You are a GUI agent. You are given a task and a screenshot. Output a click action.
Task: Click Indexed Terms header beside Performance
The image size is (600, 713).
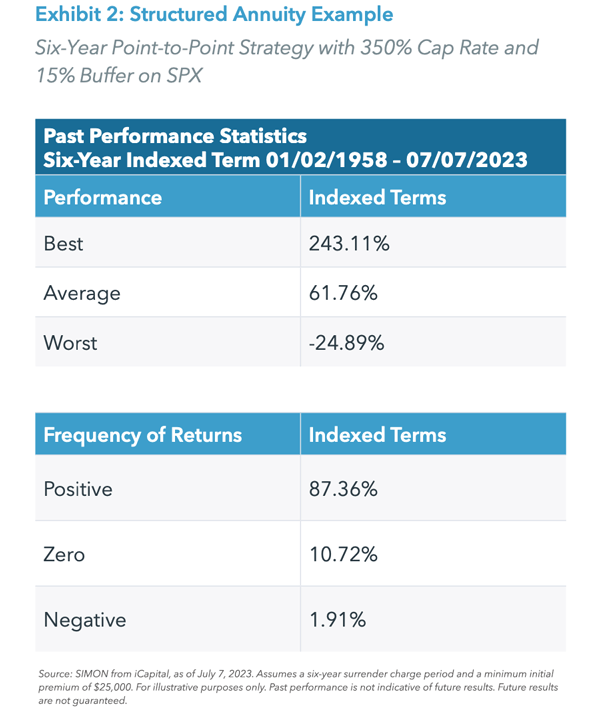[x=378, y=197]
